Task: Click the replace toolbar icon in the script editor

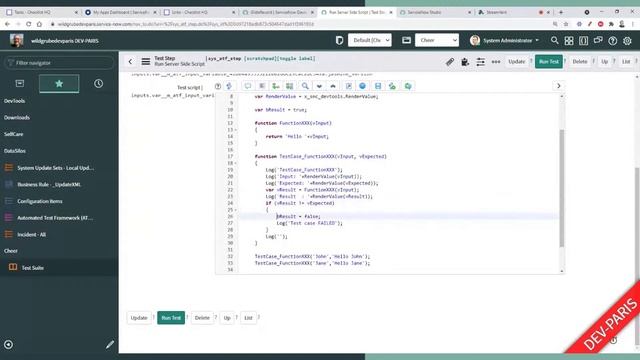Action: point(276,86)
